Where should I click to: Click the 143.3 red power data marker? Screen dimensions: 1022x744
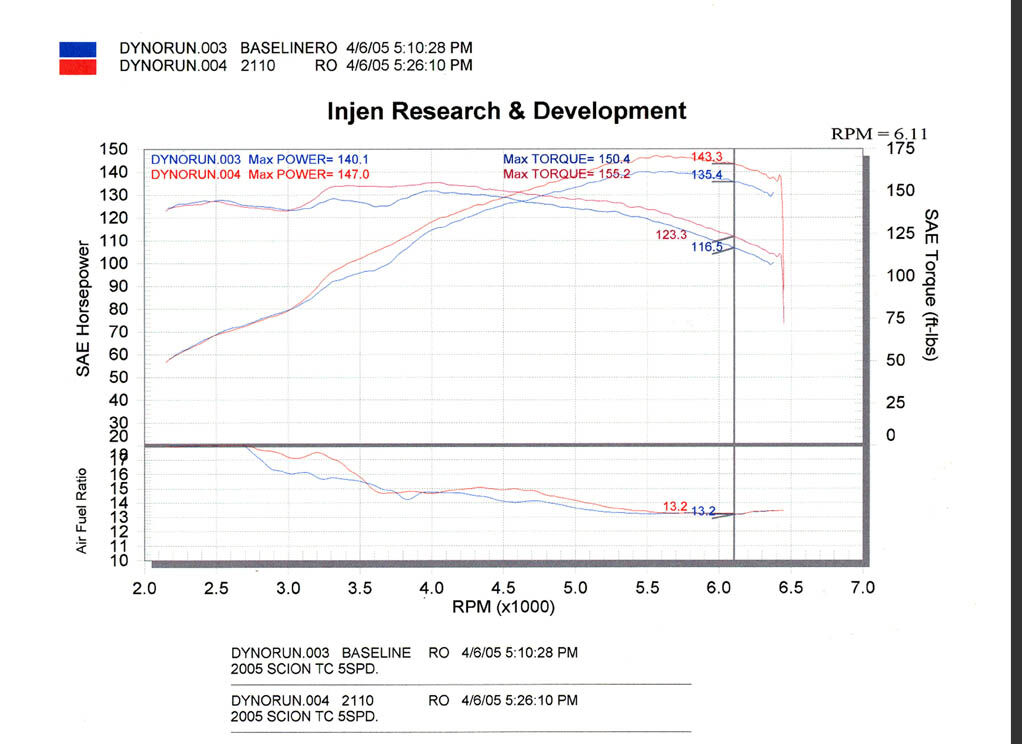click(x=707, y=157)
